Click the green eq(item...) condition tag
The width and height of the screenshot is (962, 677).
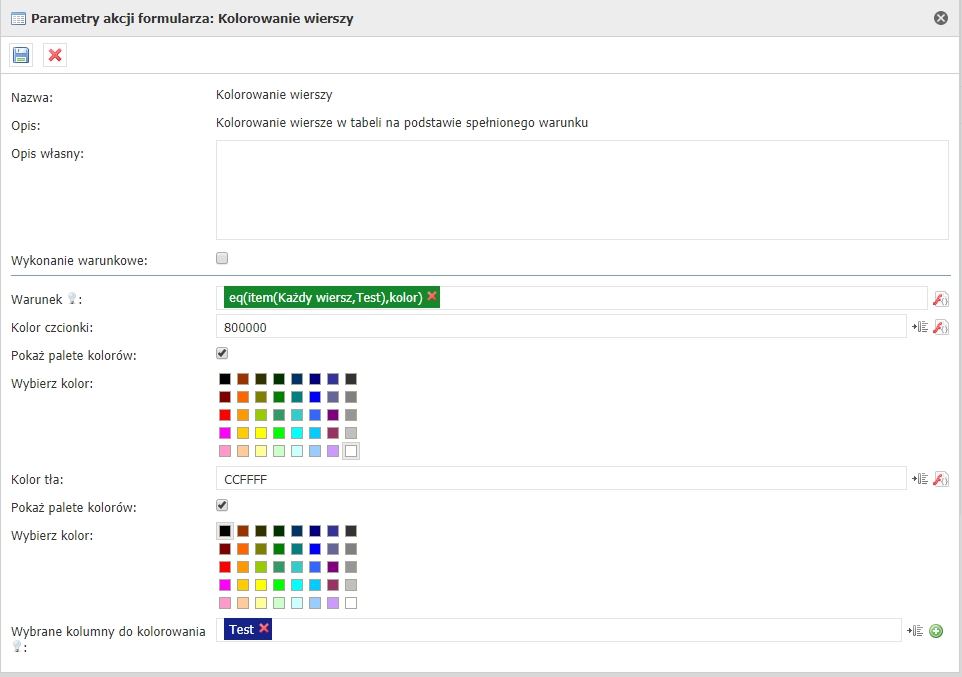323,297
